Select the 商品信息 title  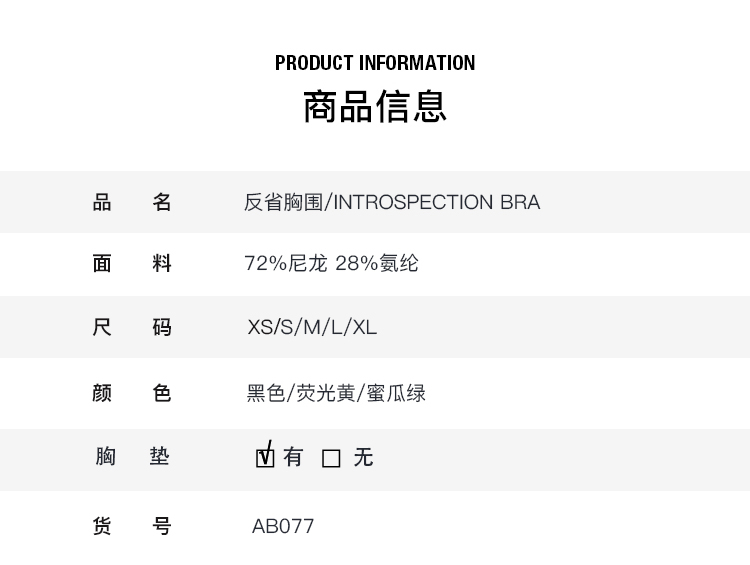[375, 107]
